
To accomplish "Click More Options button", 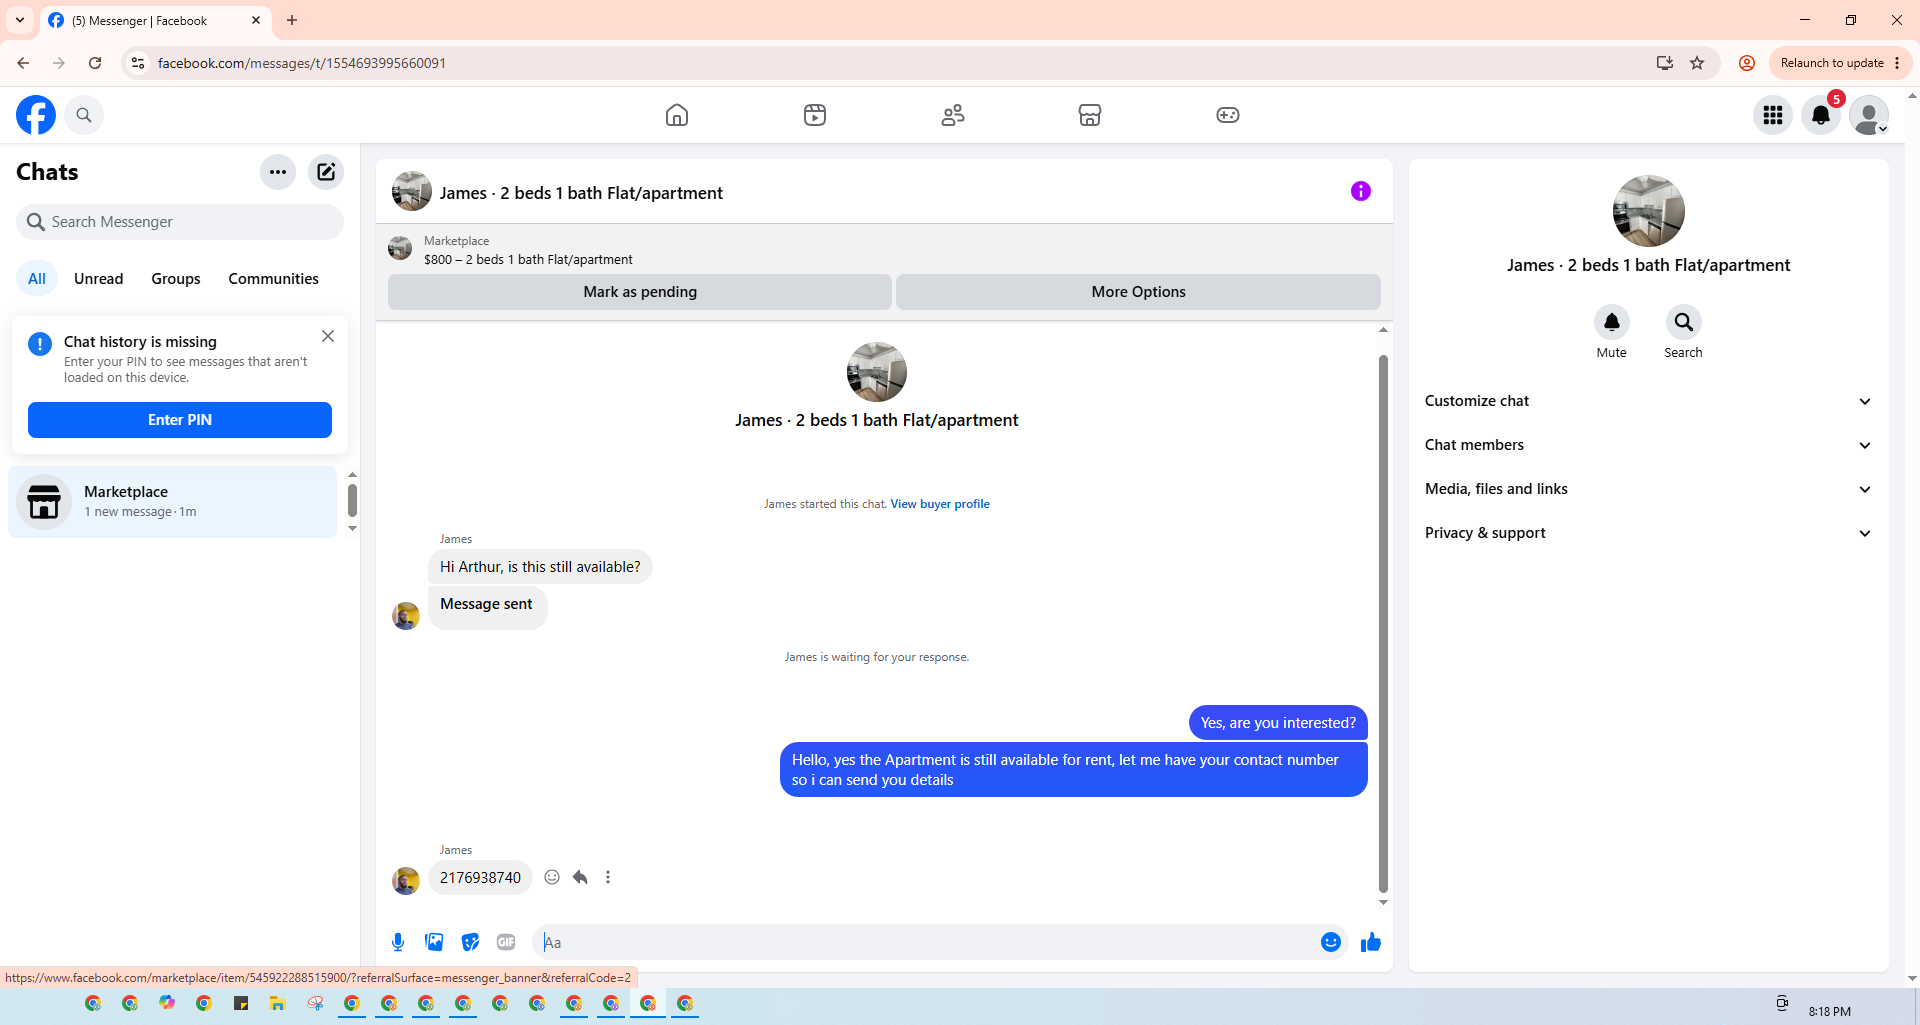I will [1138, 292].
